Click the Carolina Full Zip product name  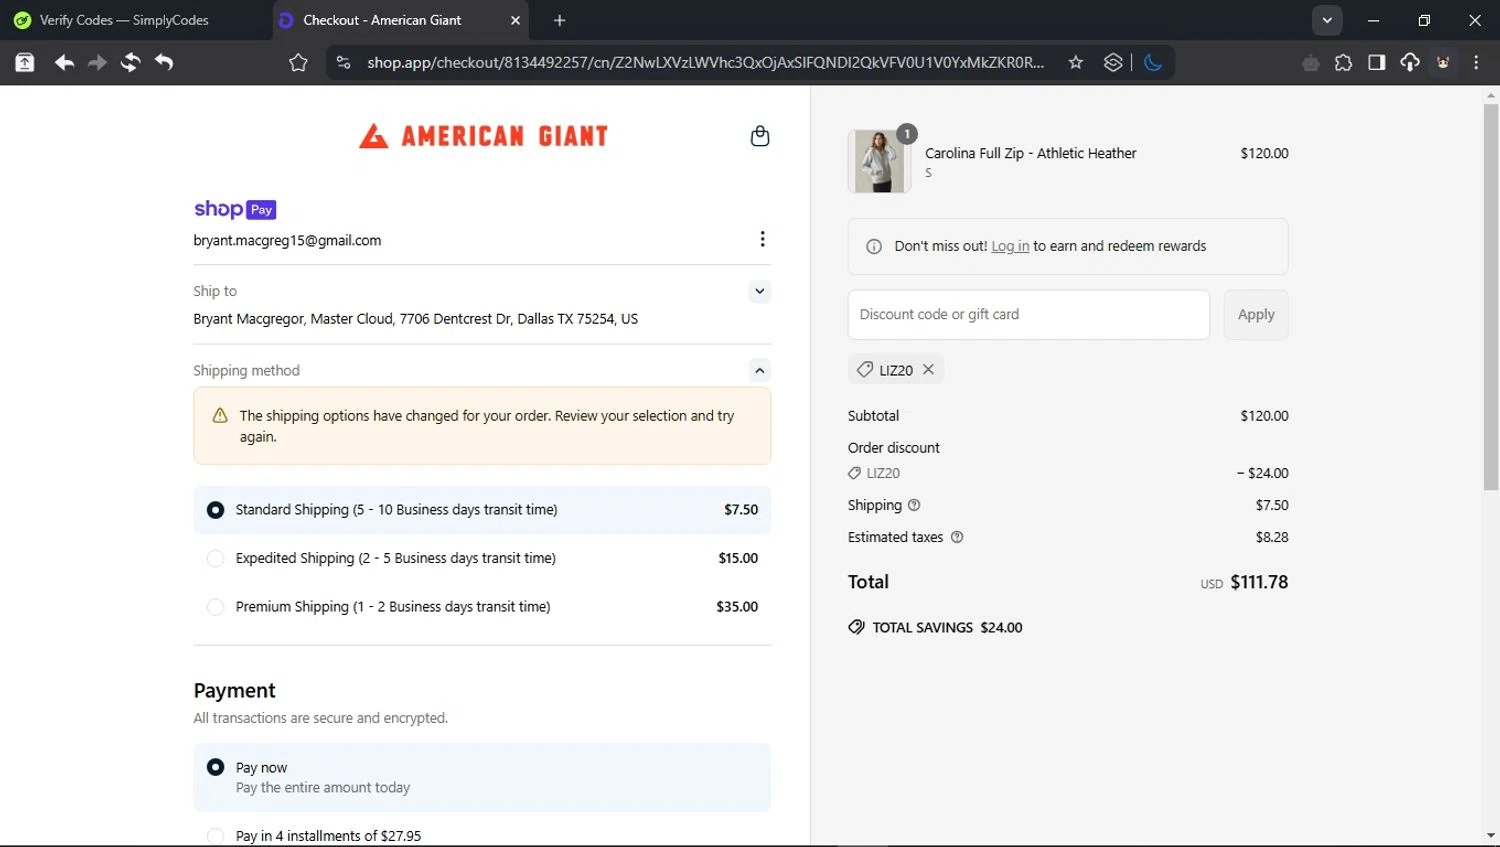click(x=1030, y=153)
